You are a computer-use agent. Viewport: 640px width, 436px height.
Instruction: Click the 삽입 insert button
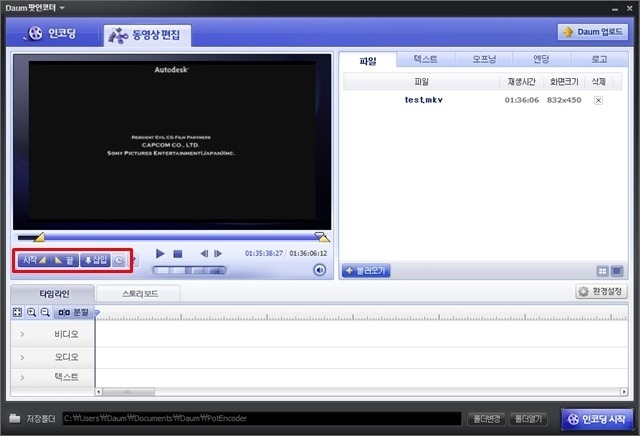pos(96,260)
